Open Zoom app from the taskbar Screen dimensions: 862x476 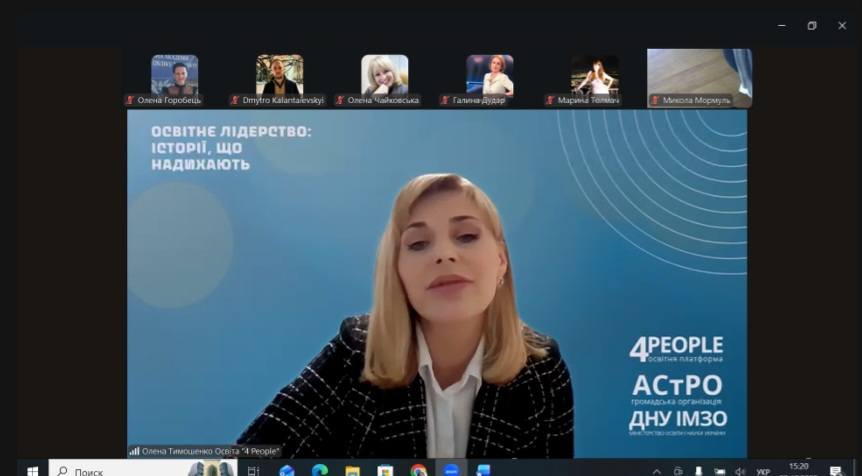(x=450, y=471)
